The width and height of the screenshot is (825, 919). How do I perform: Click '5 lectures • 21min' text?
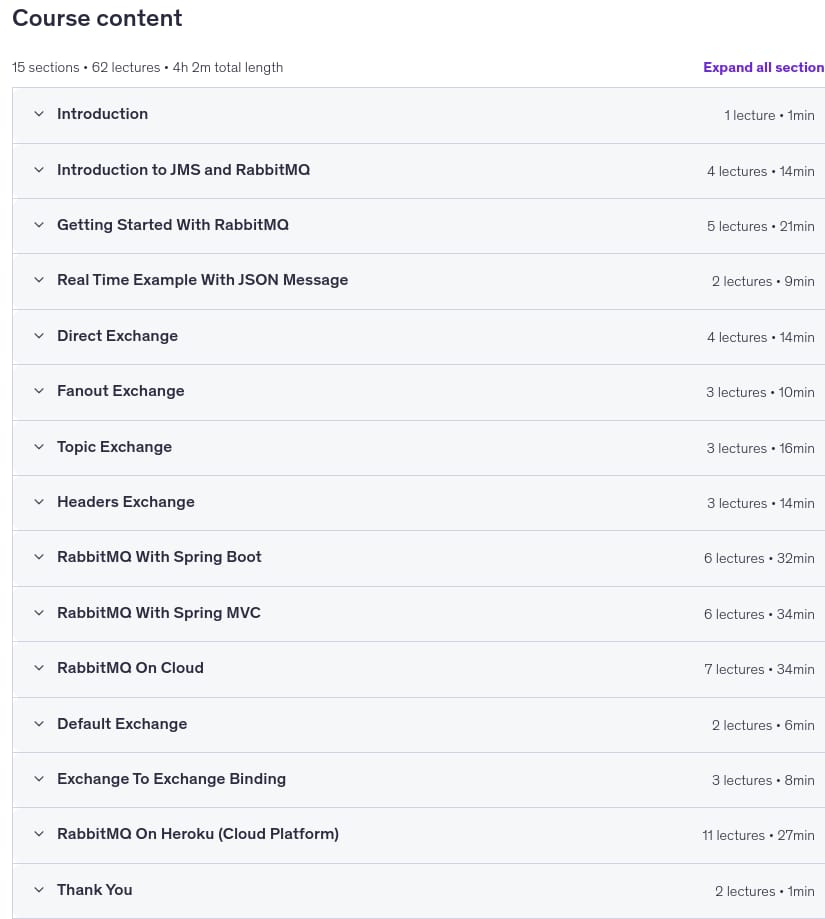pos(761,226)
